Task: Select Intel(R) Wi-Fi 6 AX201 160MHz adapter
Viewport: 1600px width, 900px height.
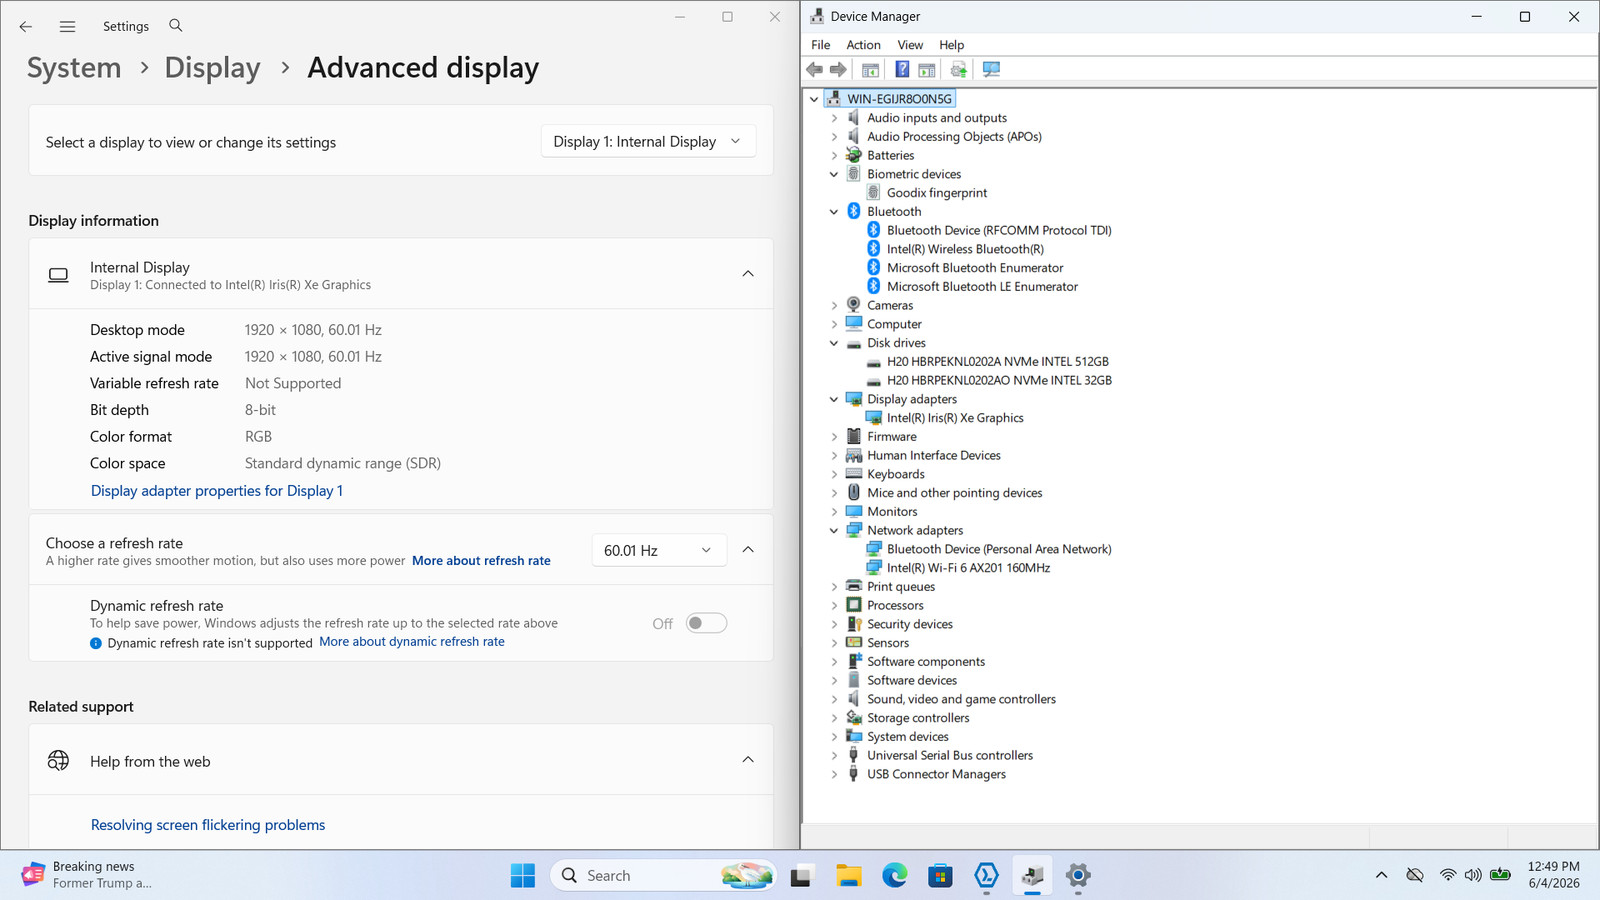Action: 968,568
